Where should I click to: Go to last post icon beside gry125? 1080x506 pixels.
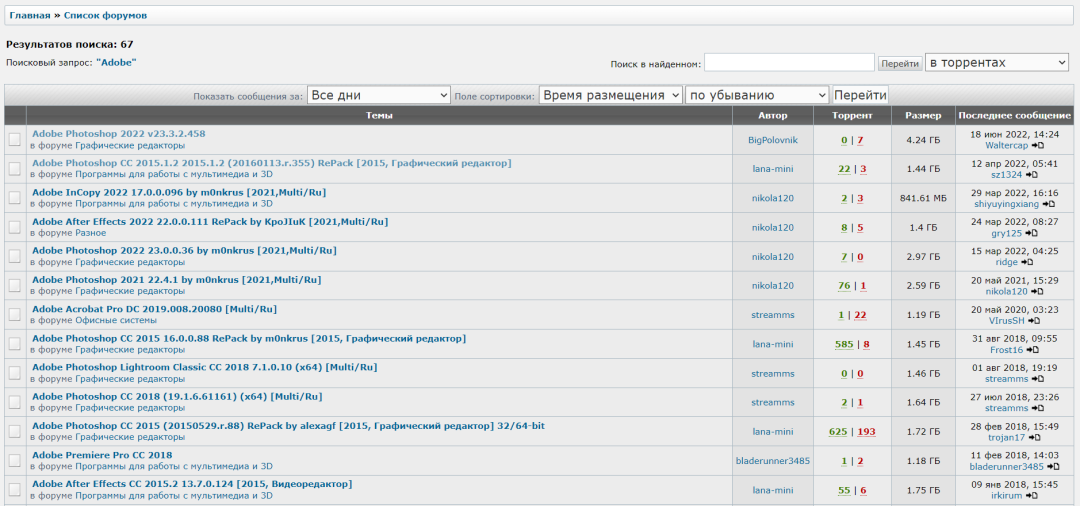point(1031,233)
